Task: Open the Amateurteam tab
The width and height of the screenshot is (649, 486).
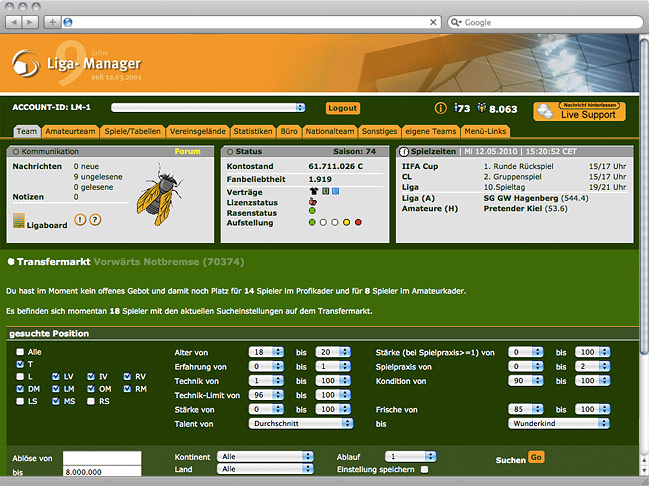Action: (70, 131)
